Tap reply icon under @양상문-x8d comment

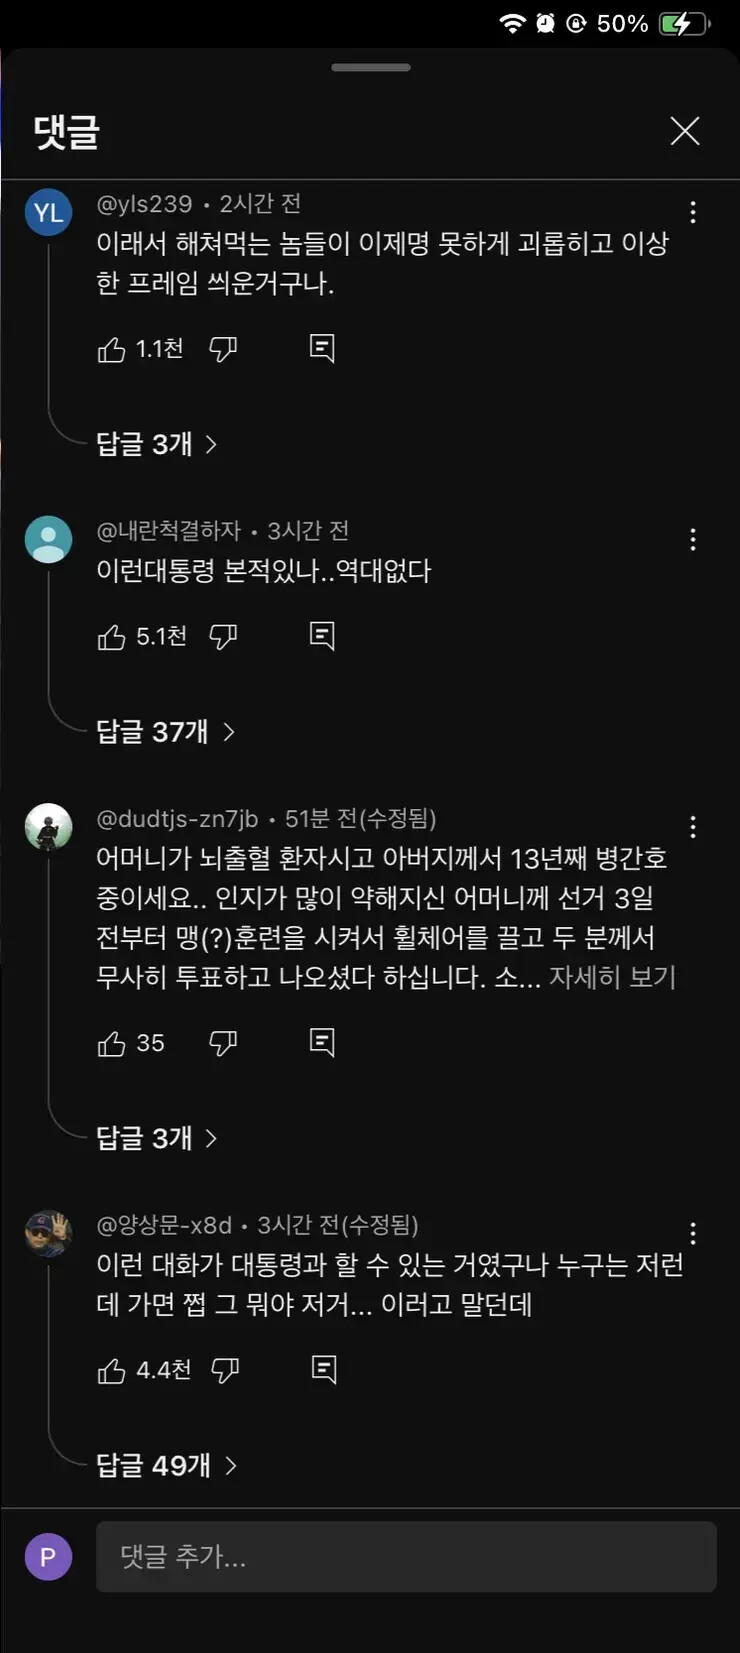tap(324, 1370)
